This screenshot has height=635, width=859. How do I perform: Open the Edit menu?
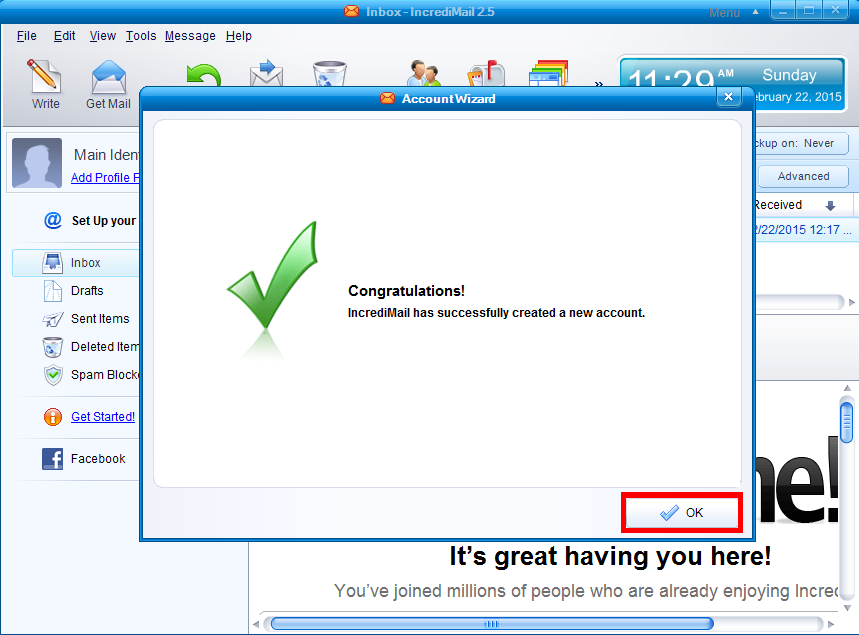pos(65,36)
